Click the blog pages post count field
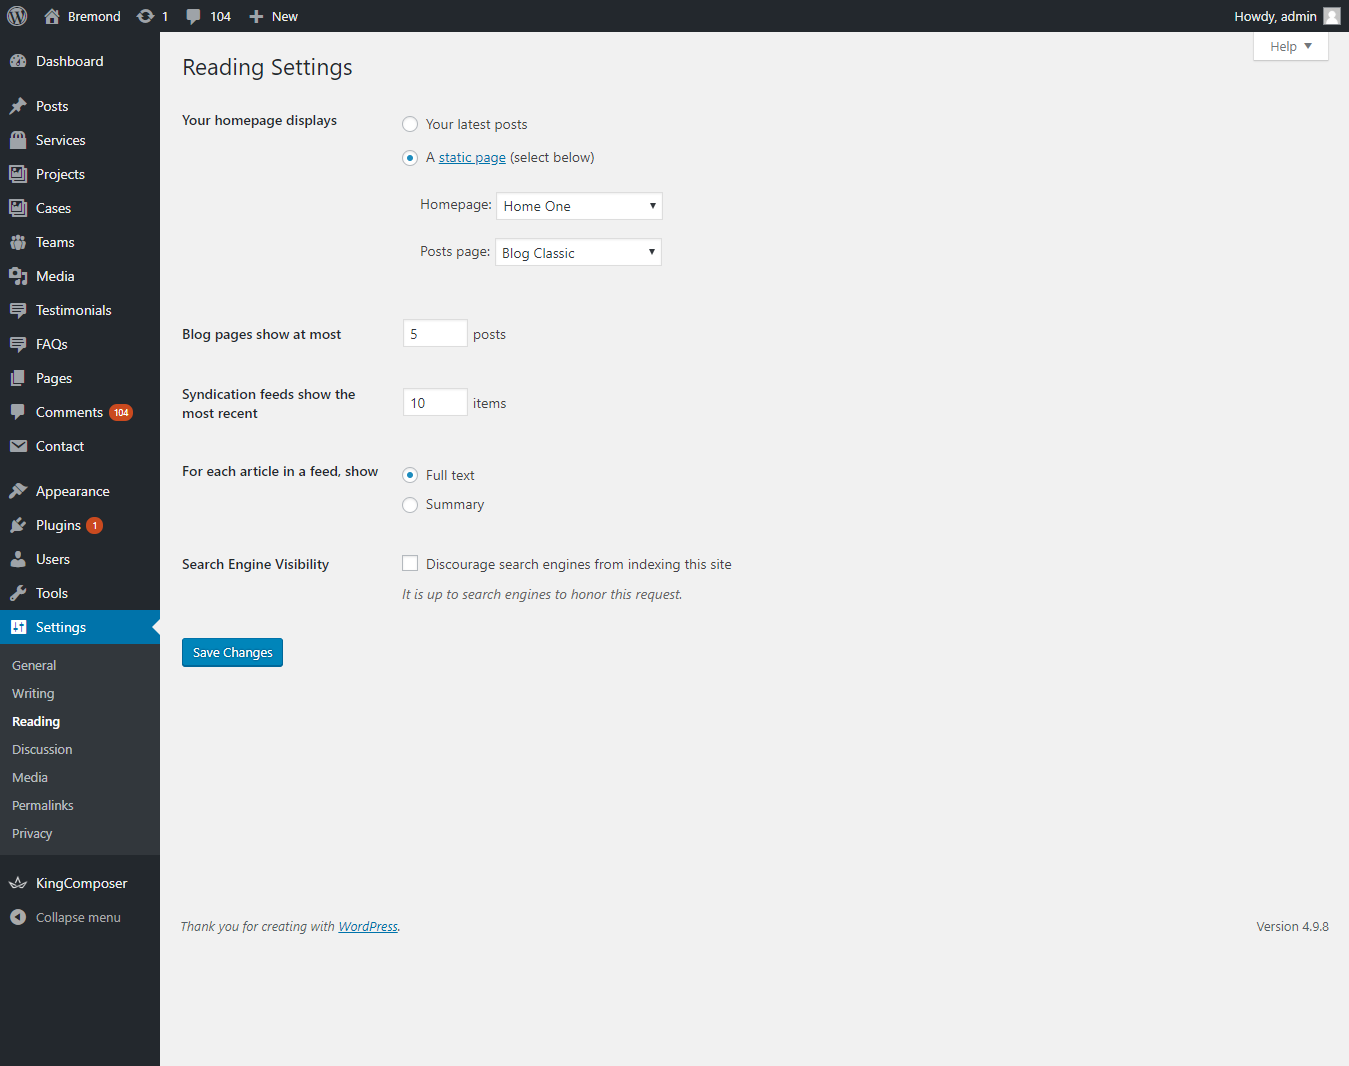 pos(435,334)
